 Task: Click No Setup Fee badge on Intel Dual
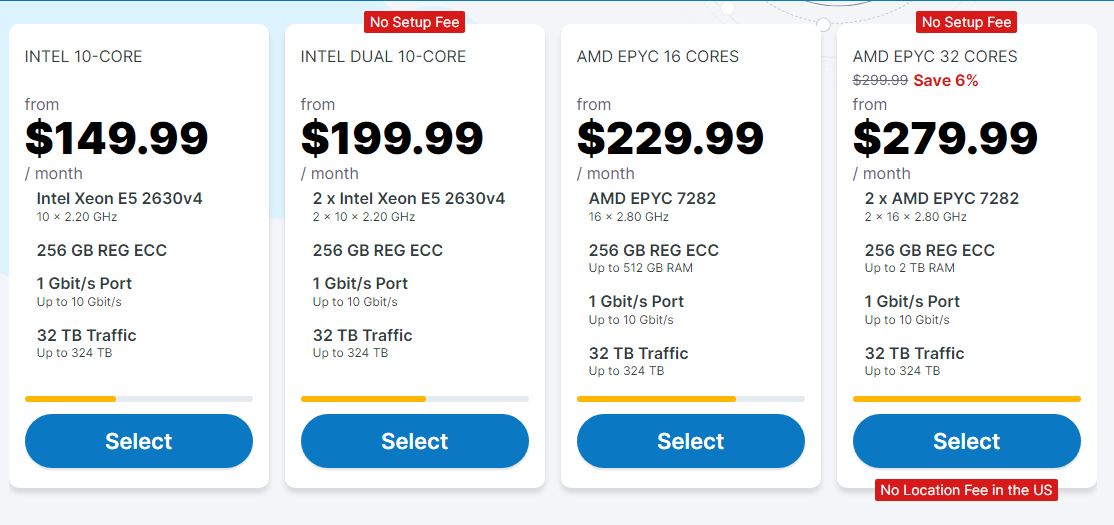pos(415,22)
